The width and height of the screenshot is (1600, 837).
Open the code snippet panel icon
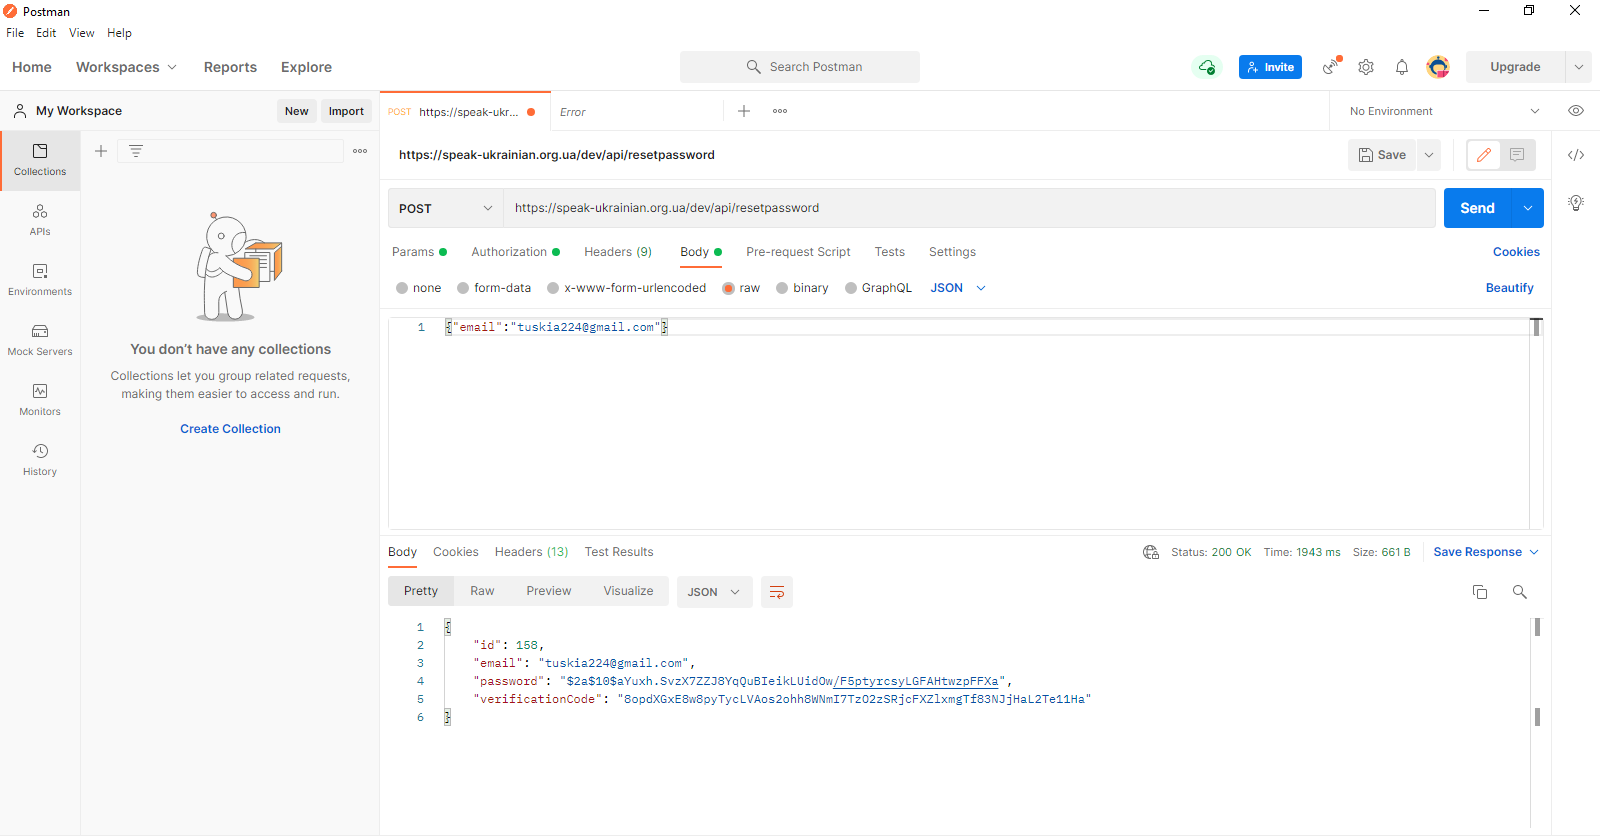coord(1576,155)
